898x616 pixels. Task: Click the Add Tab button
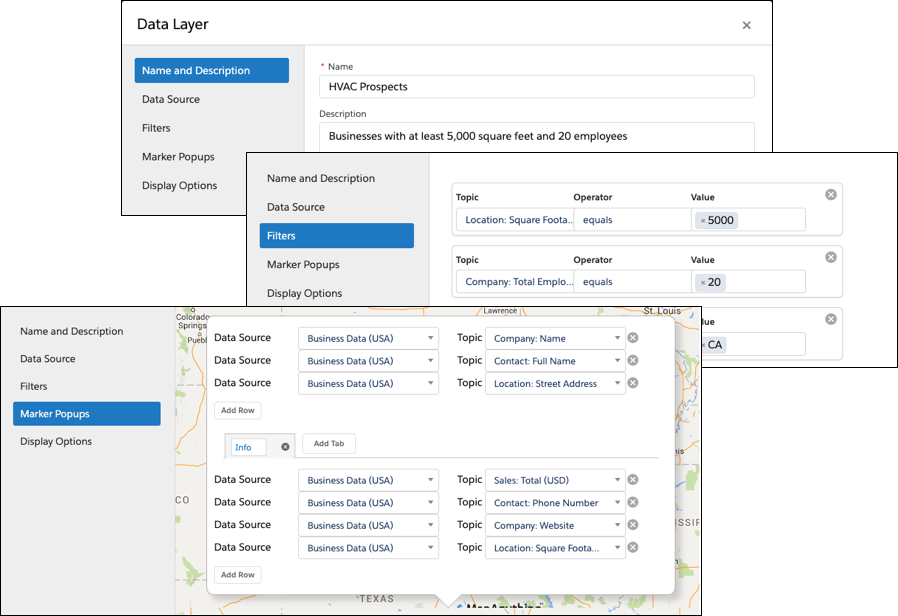(x=328, y=443)
